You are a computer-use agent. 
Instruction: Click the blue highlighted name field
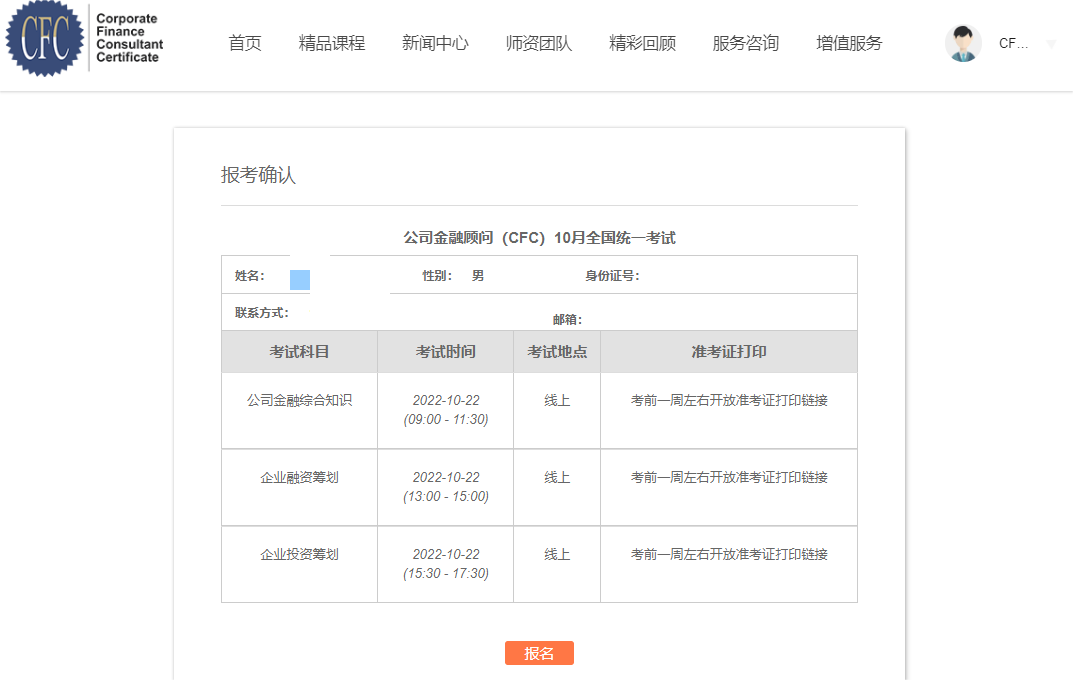(300, 279)
